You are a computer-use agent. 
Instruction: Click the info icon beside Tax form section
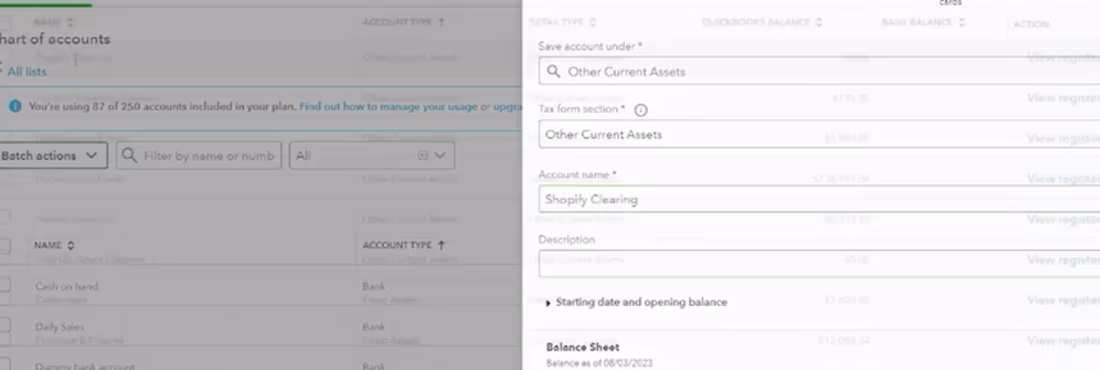click(x=640, y=110)
